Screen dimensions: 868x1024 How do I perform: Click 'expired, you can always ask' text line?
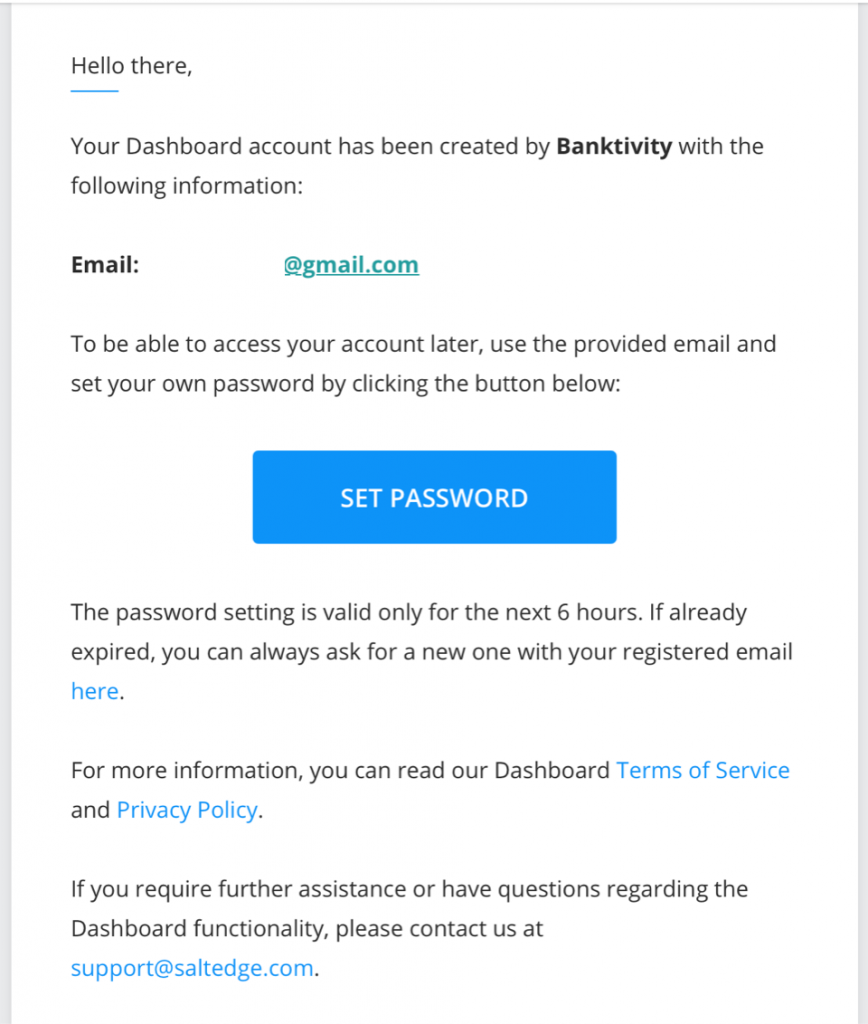pos(432,652)
